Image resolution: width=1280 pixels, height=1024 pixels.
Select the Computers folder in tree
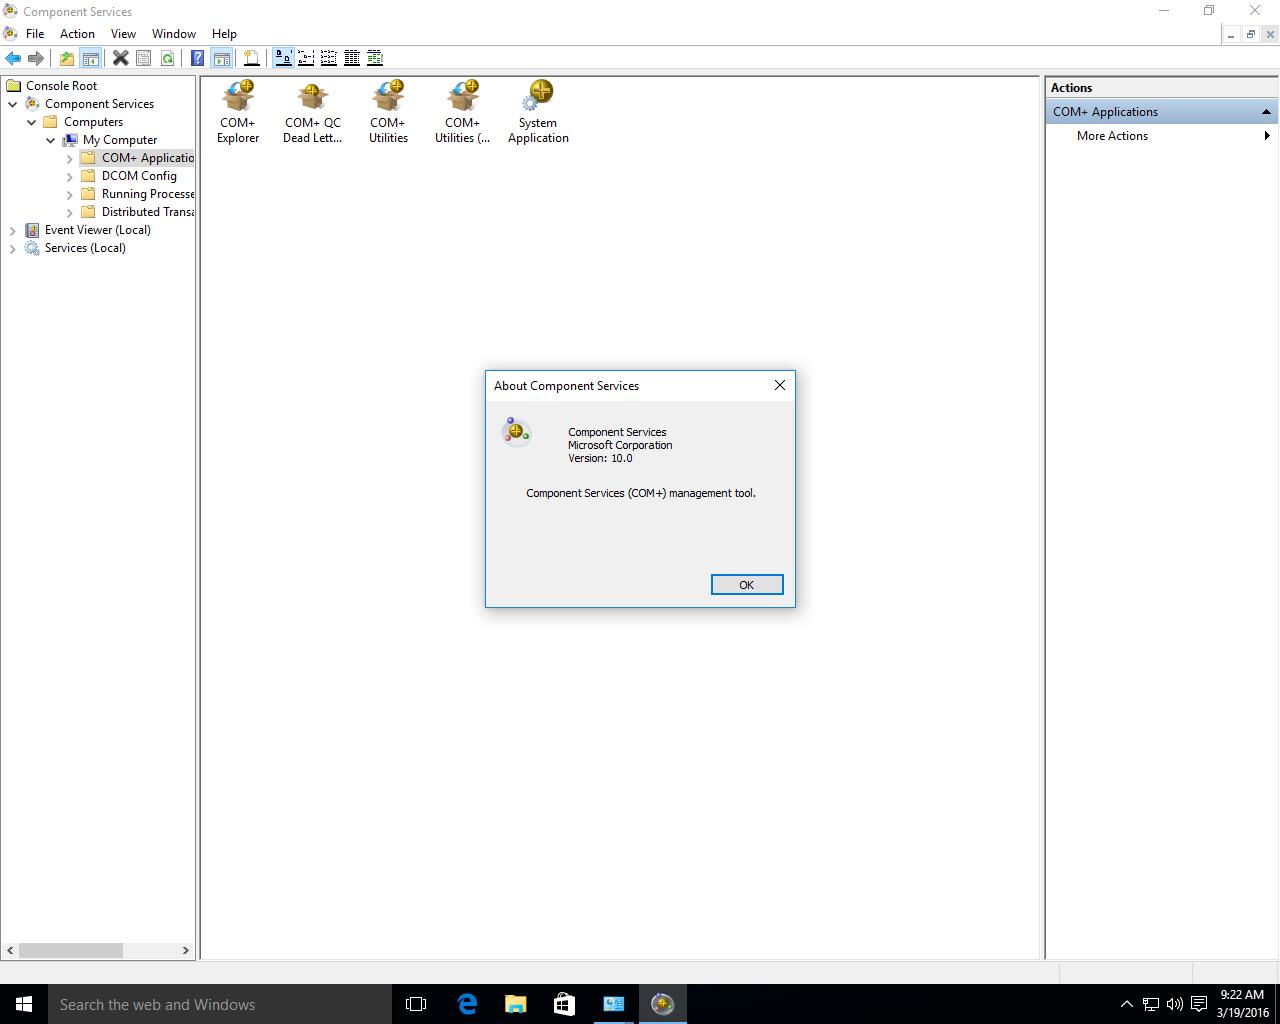coord(93,122)
